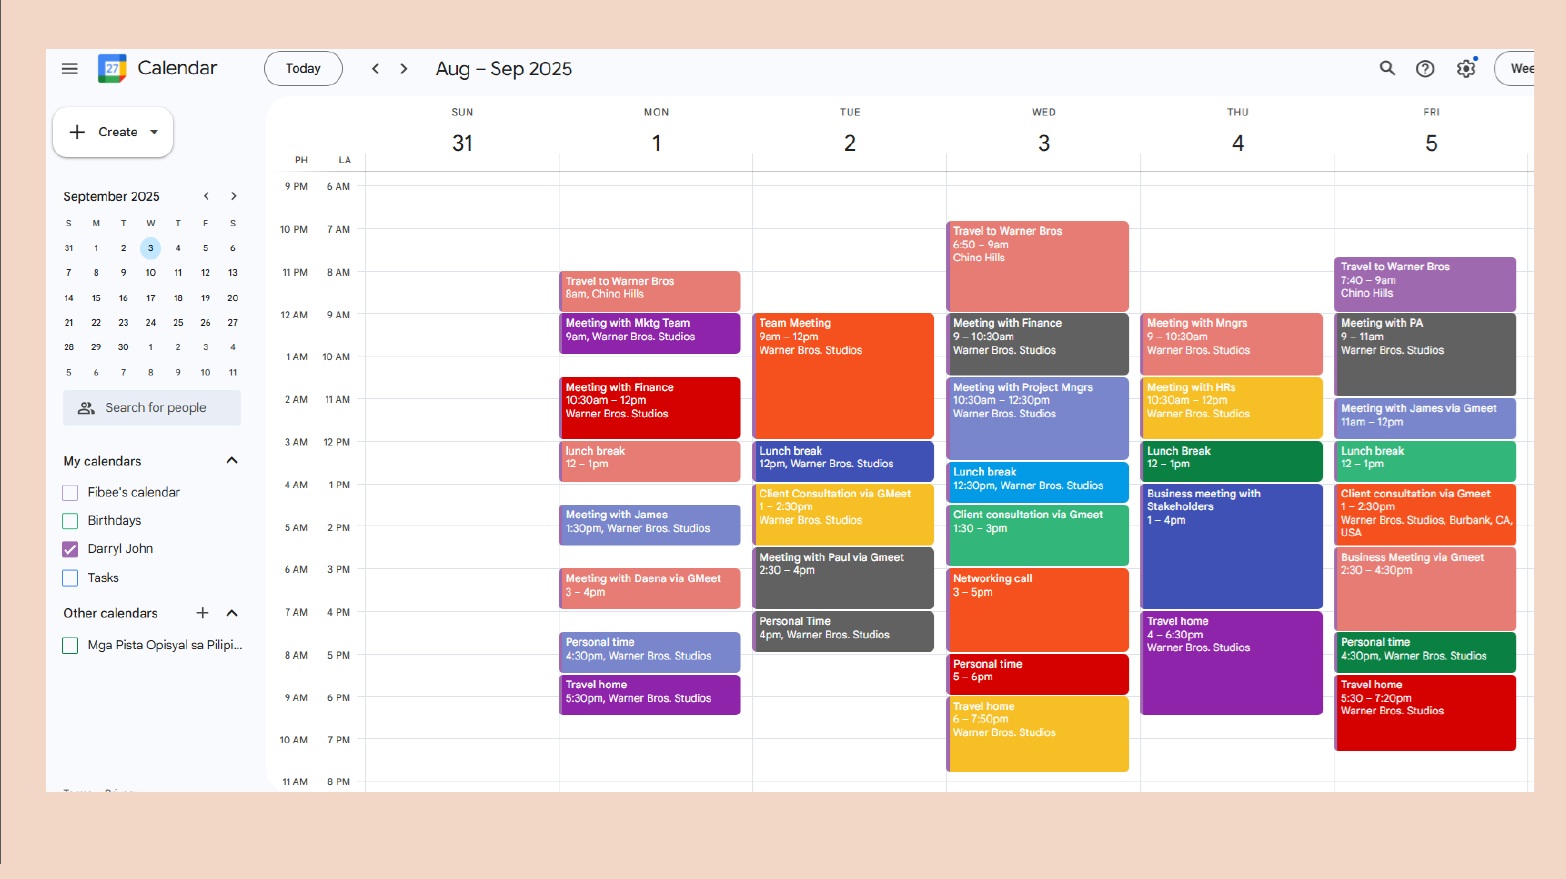Image resolution: width=1566 pixels, height=879 pixels.
Task: Open the main menu hamburger icon
Action: (69, 68)
